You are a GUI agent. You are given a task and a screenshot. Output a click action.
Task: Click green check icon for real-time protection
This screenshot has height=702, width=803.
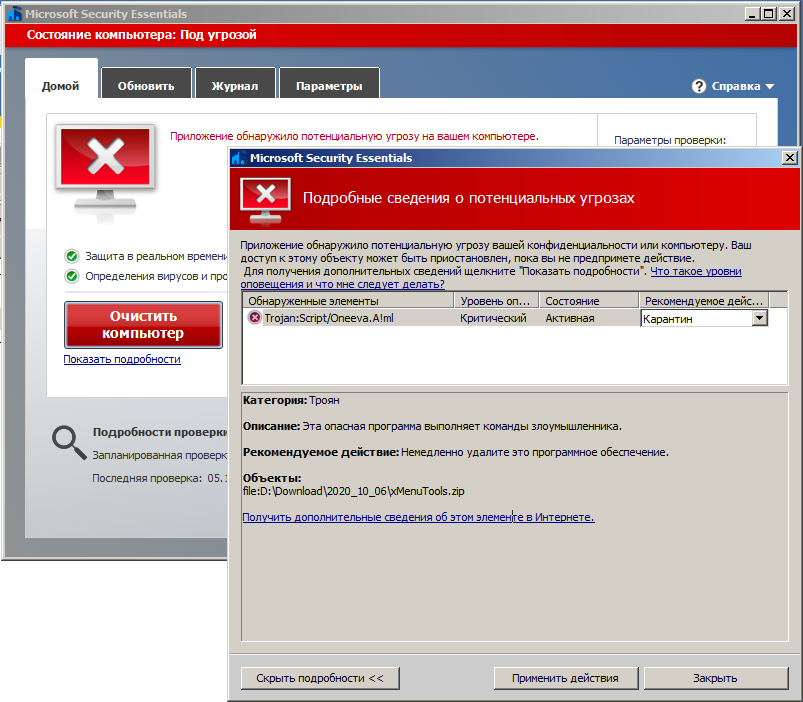[72, 256]
